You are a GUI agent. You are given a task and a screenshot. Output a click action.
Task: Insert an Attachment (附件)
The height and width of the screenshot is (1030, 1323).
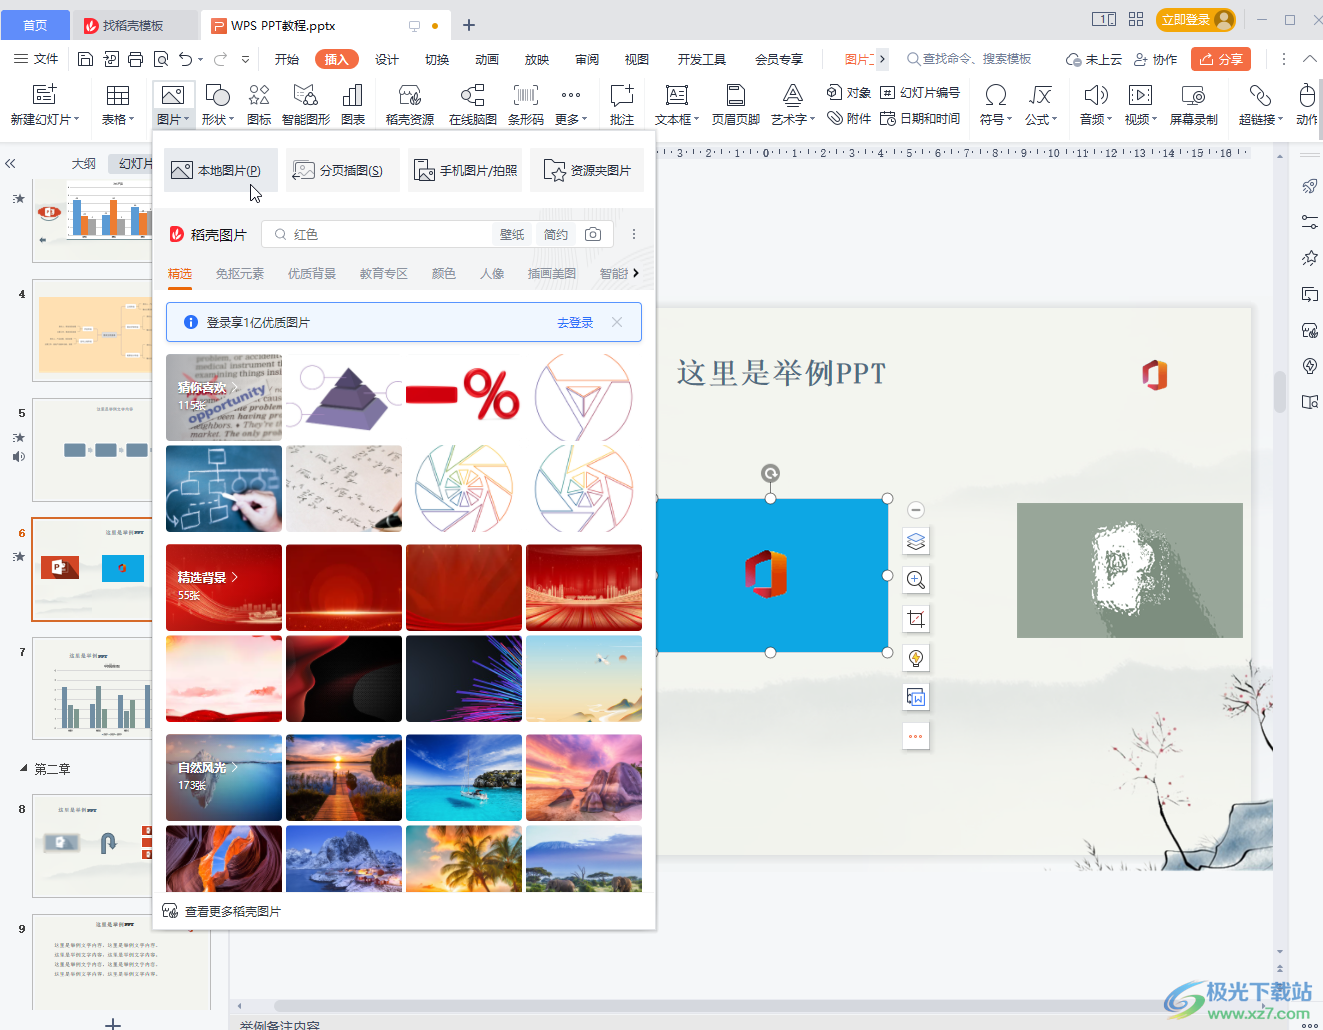coord(849,118)
